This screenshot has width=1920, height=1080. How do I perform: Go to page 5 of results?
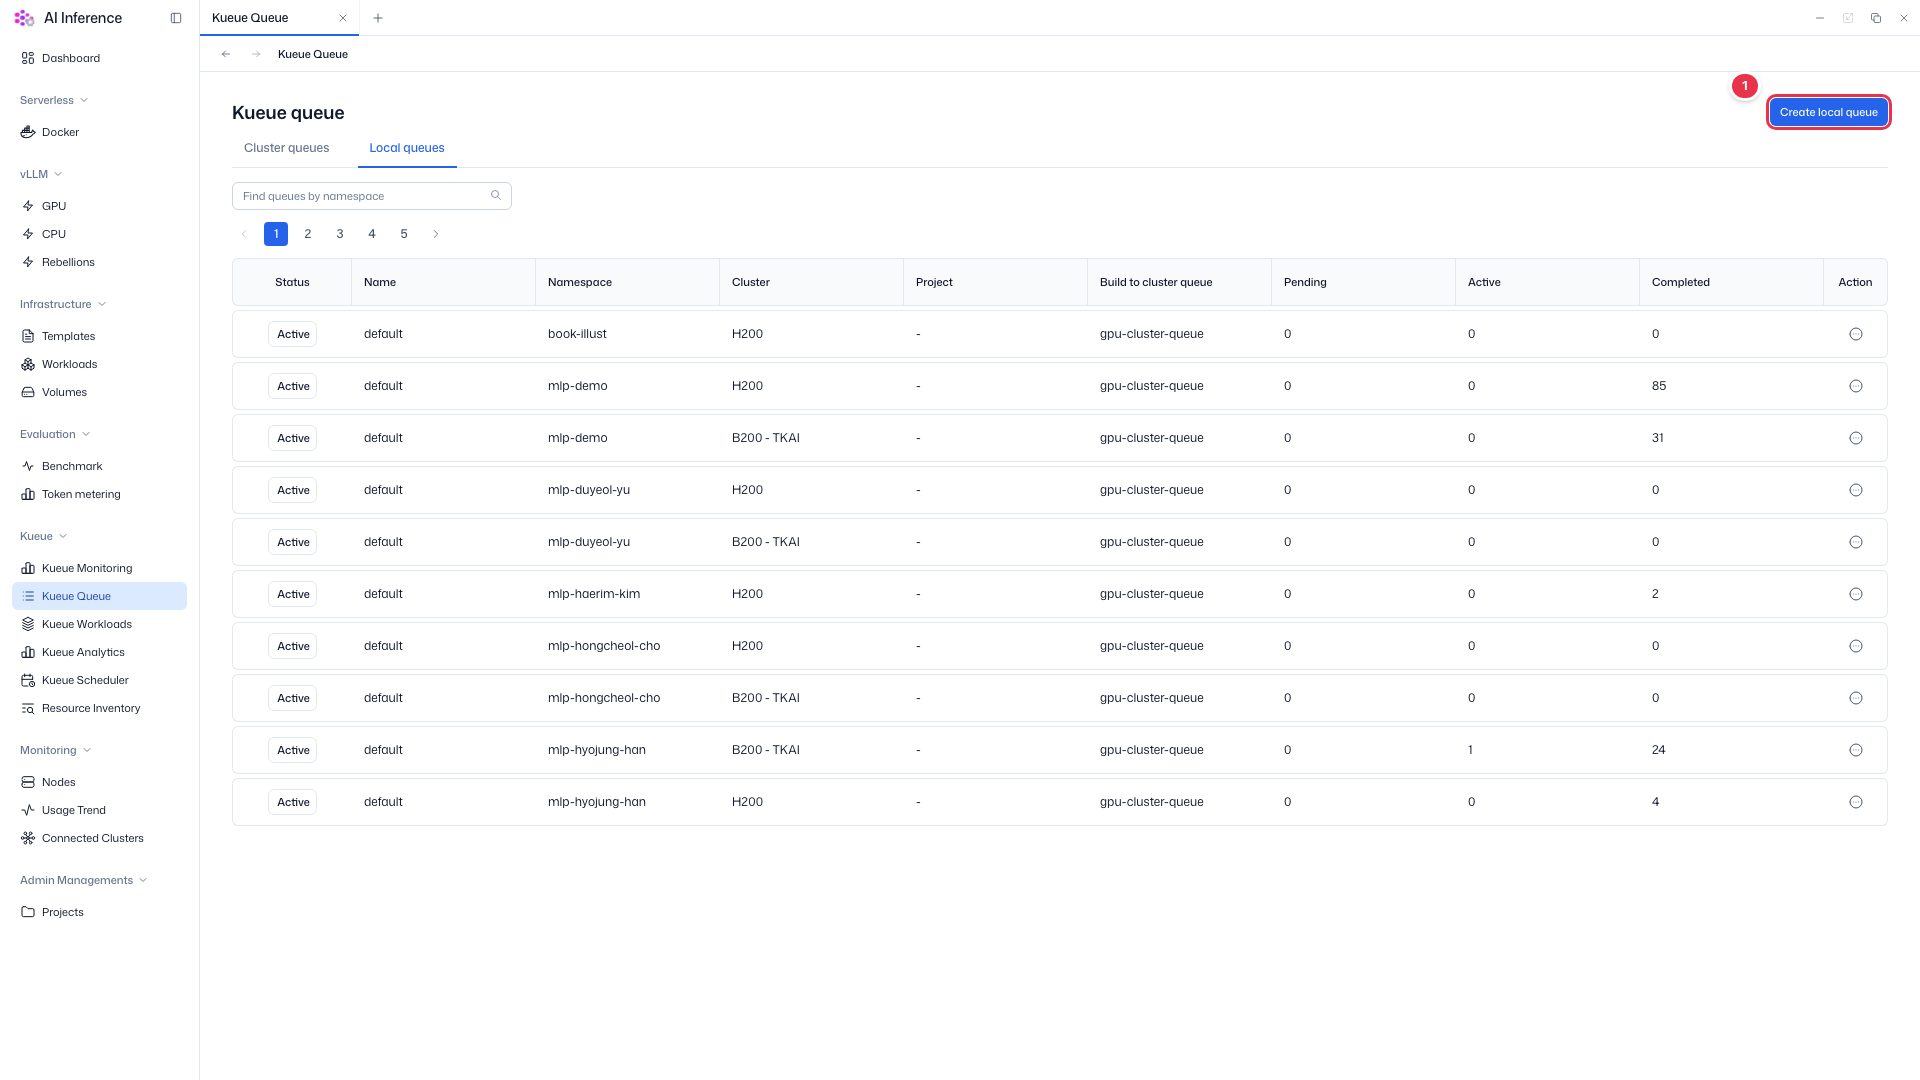[x=404, y=234]
